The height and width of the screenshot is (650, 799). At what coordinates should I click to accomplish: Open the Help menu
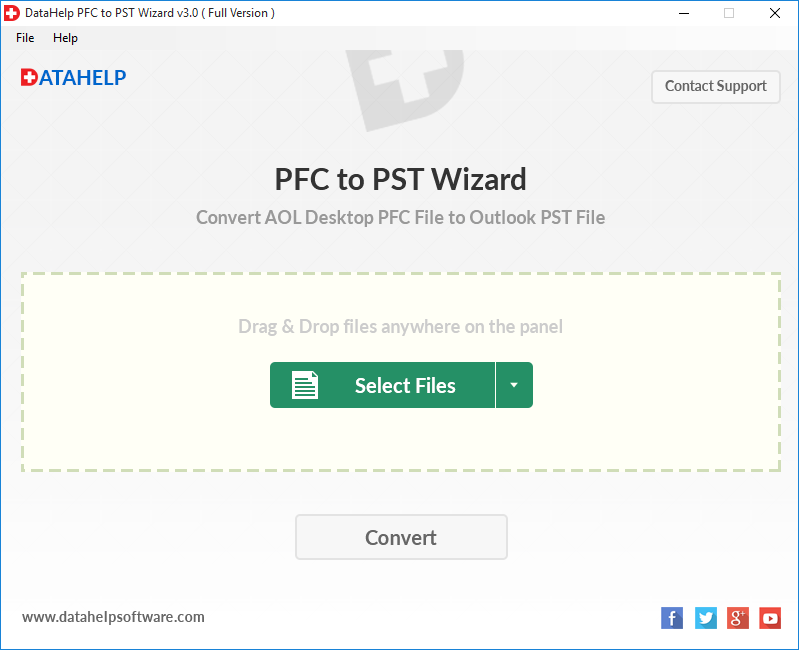65,38
